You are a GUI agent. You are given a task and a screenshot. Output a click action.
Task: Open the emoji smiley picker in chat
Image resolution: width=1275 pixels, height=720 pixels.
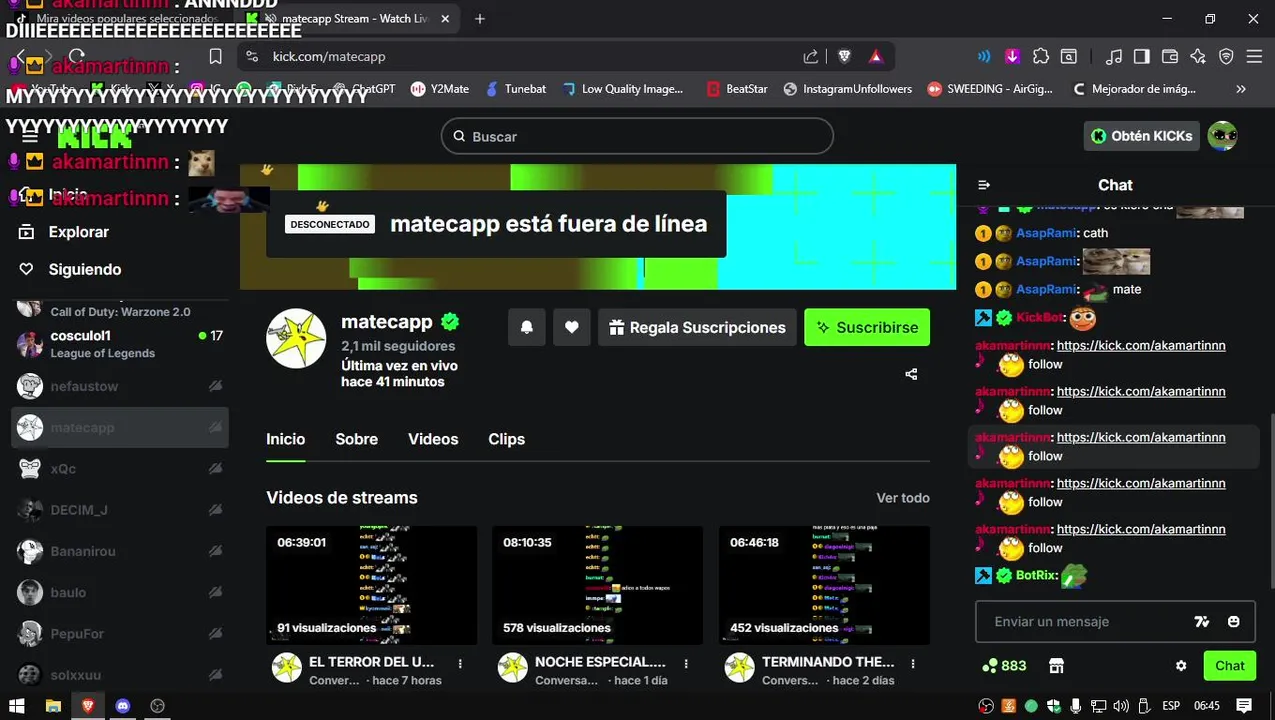[x=1234, y=622]
